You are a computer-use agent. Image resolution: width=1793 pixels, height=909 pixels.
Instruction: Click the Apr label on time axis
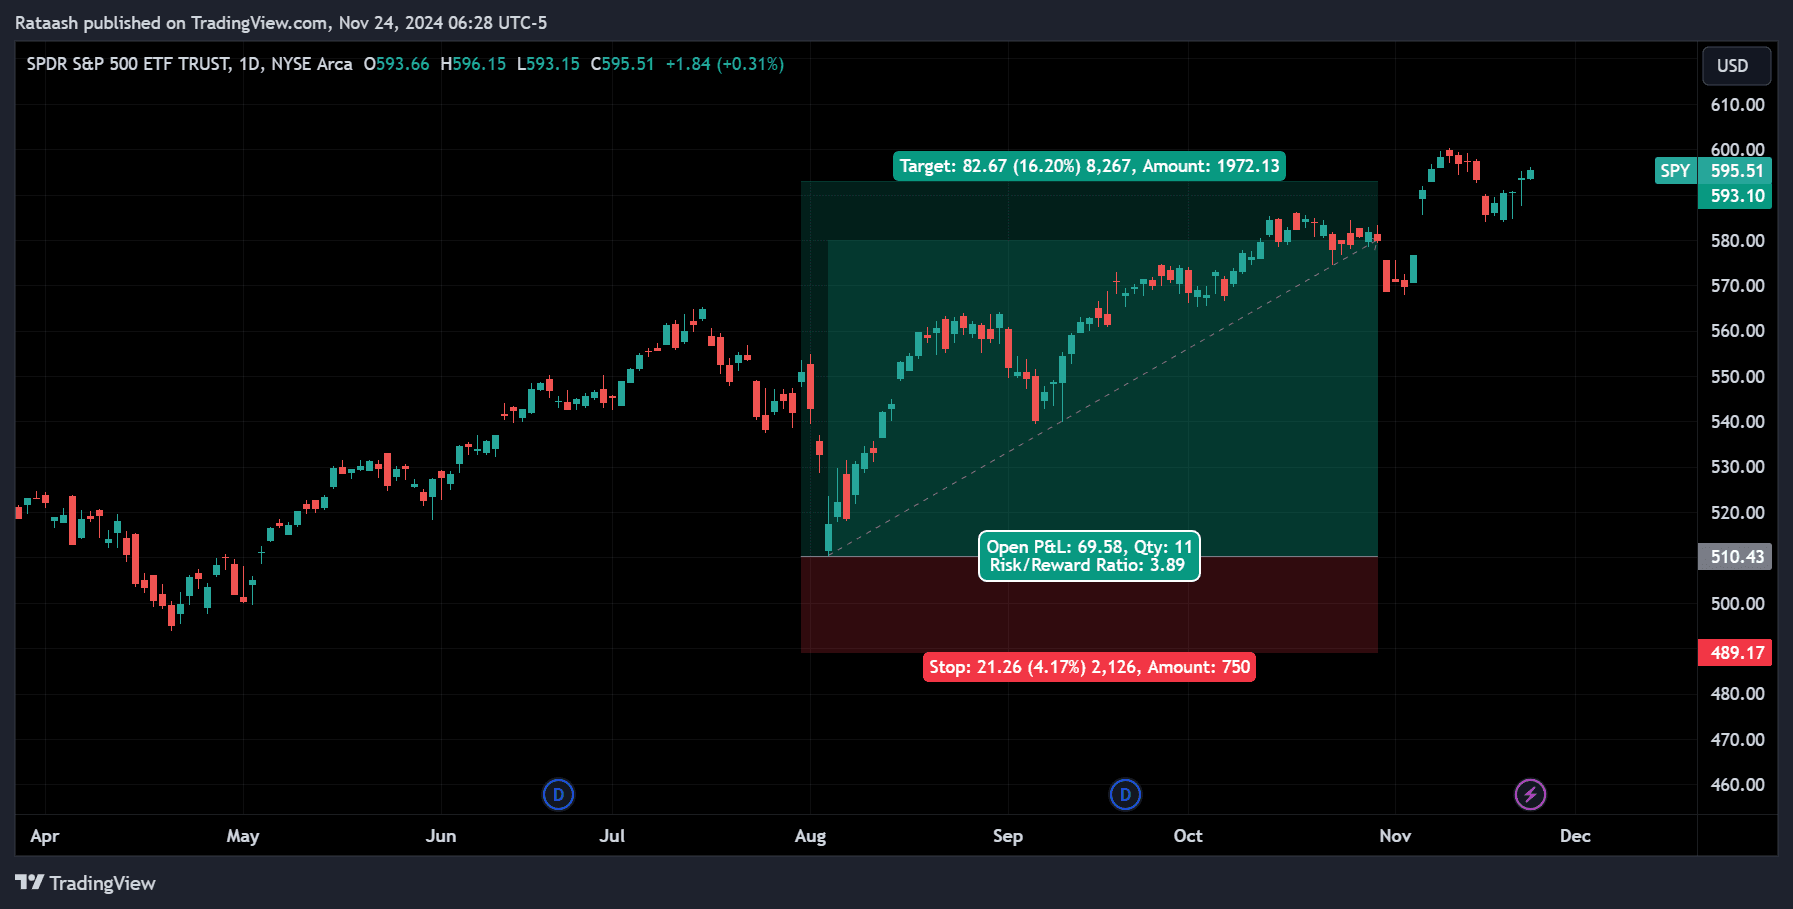(45, 836)
